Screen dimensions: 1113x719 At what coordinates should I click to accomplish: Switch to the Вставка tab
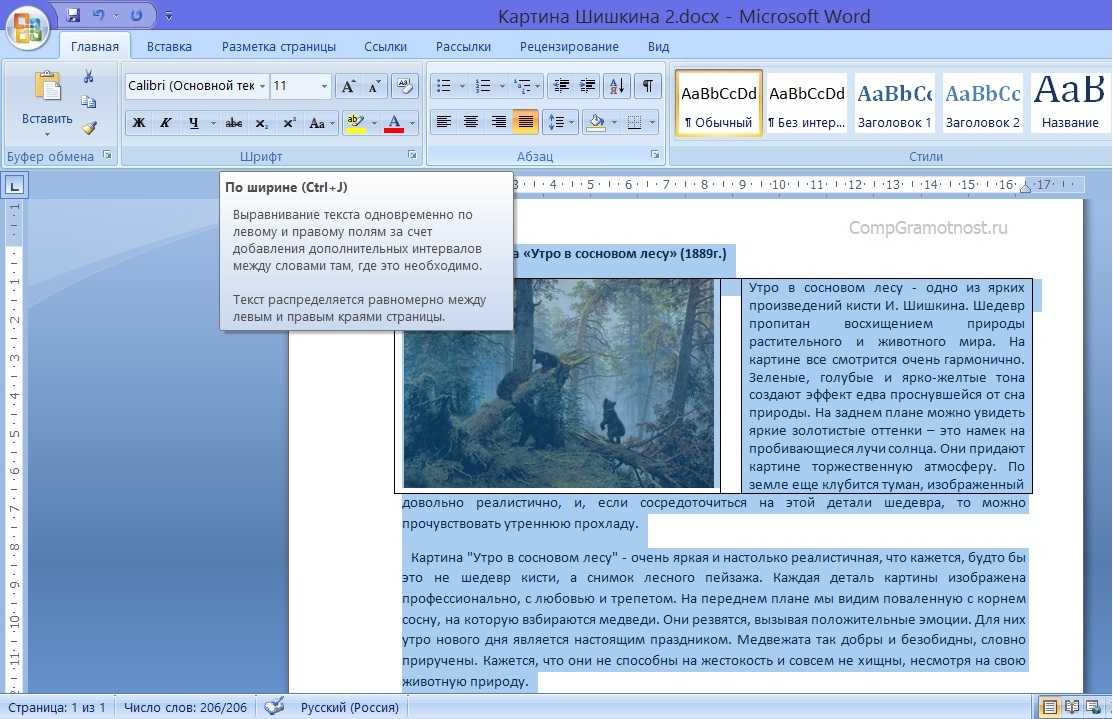(169, 46)
